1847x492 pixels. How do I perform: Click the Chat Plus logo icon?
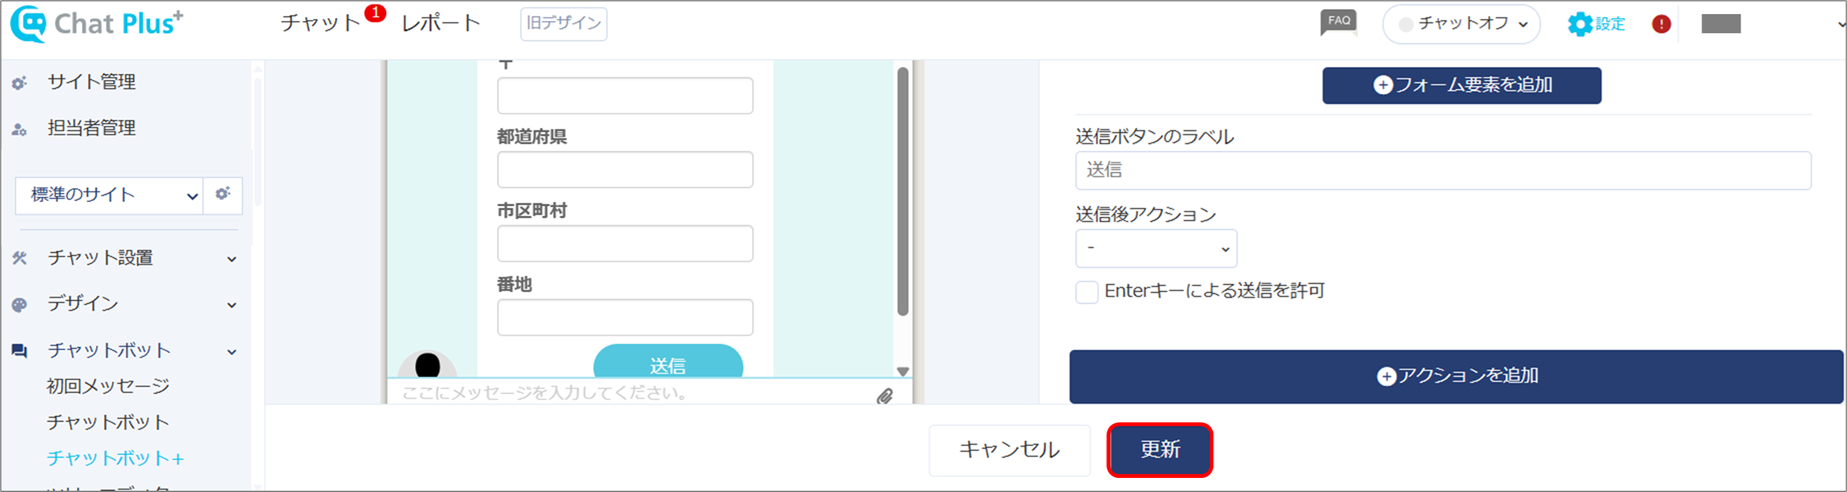[x=28, y=24]
